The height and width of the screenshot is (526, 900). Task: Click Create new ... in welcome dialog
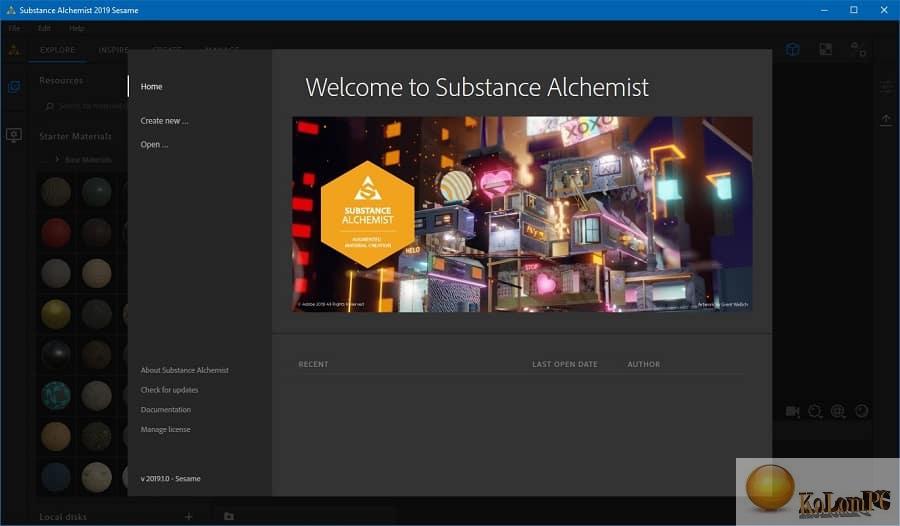click(164, 121)
